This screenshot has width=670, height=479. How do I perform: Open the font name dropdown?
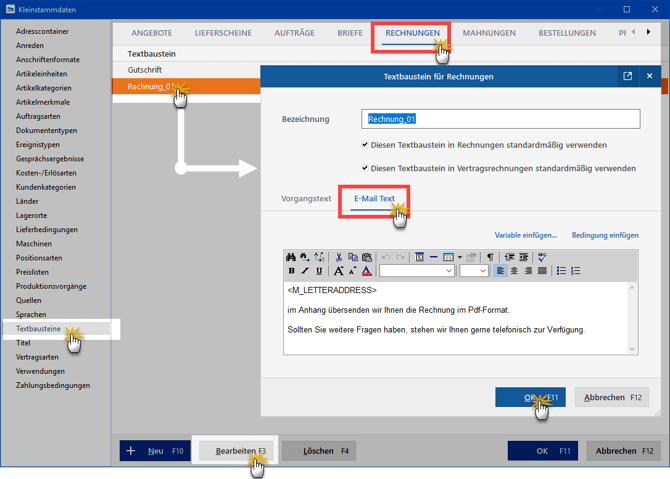pos(417,271)
